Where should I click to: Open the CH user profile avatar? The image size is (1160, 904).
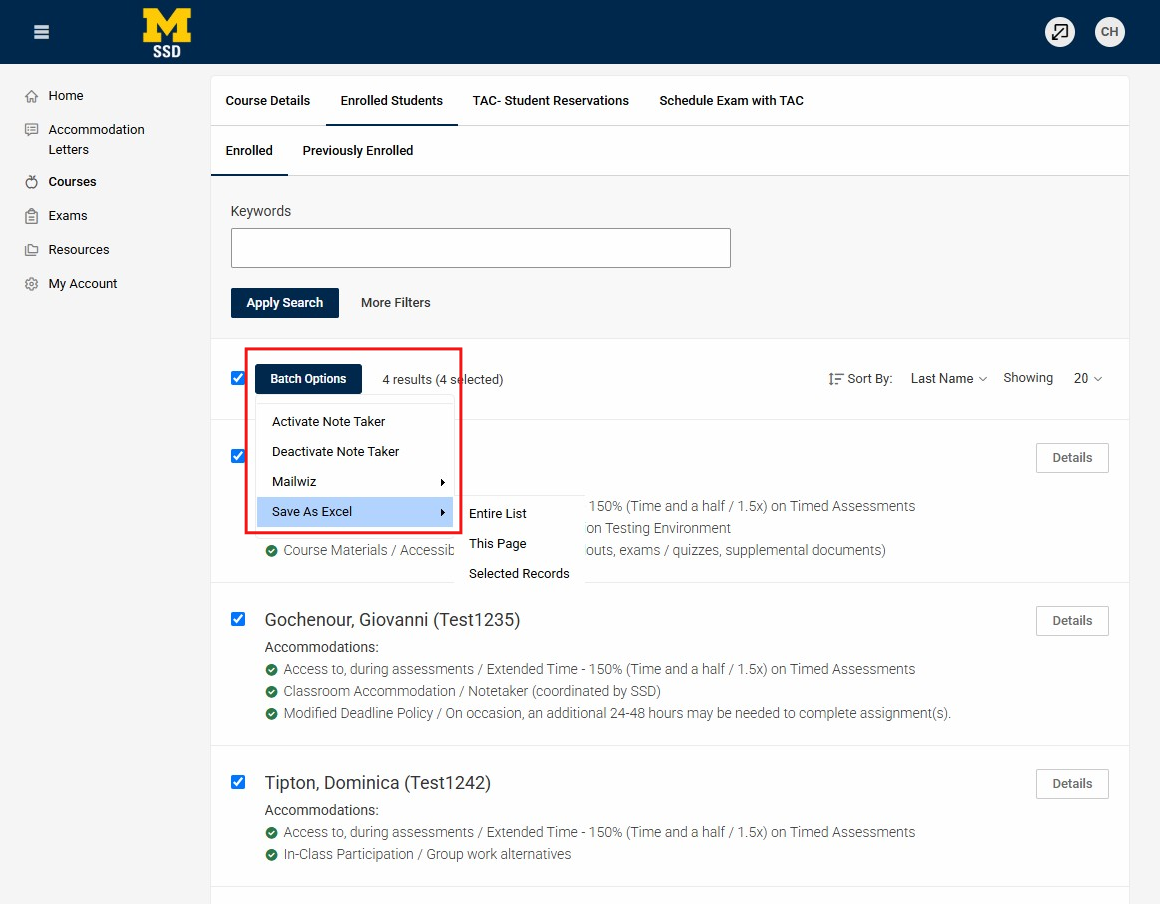(1109, 32)
